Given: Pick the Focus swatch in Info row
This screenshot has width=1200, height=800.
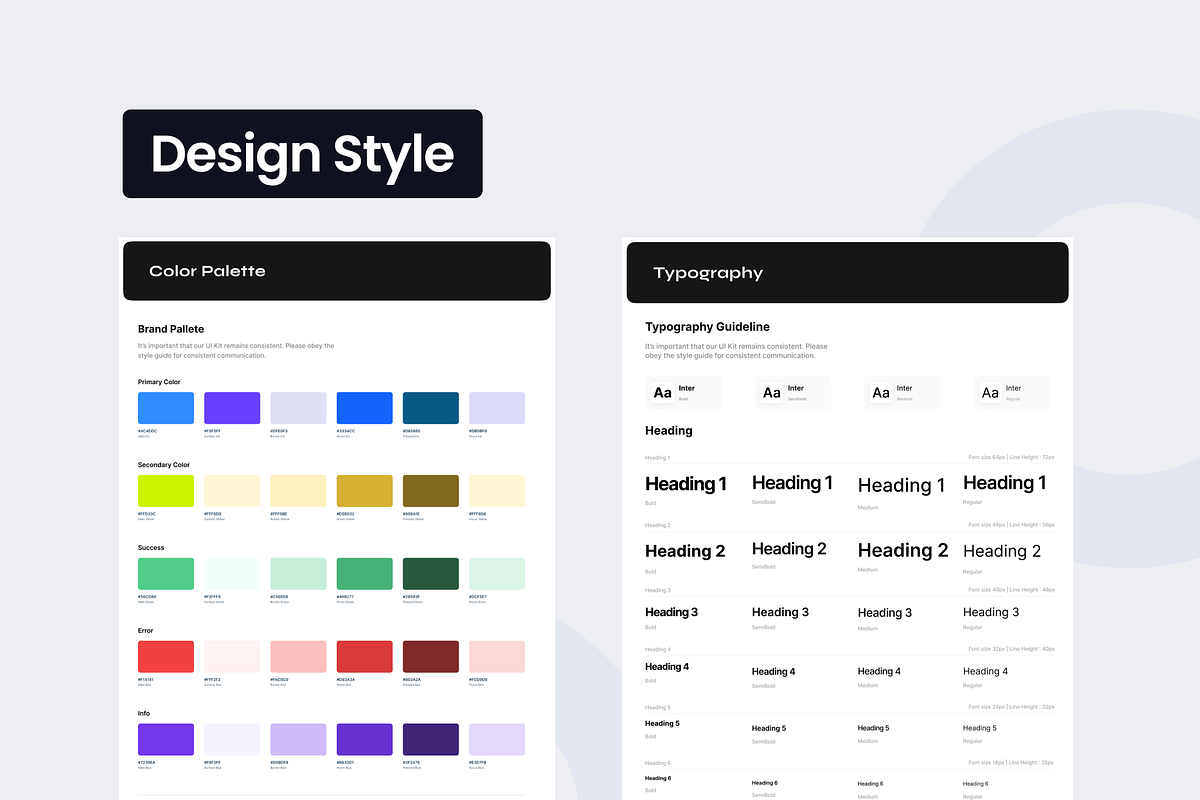Looking at the screenshot, I should (497, 740).
